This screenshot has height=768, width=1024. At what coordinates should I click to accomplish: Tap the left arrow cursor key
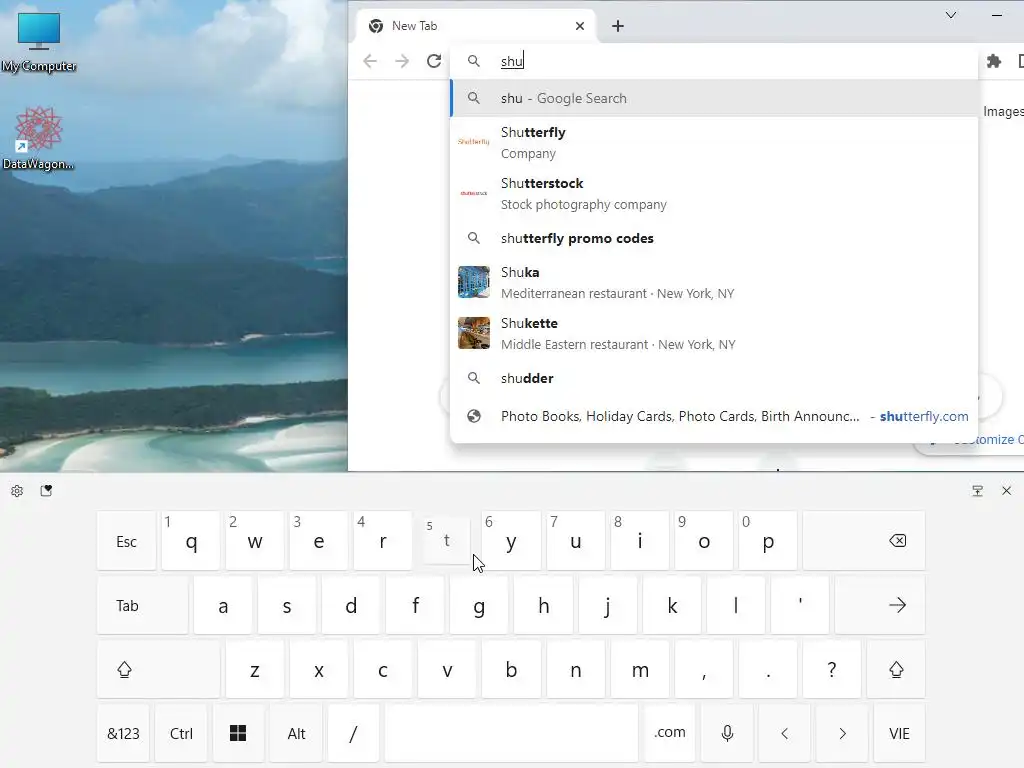[784, 733]
